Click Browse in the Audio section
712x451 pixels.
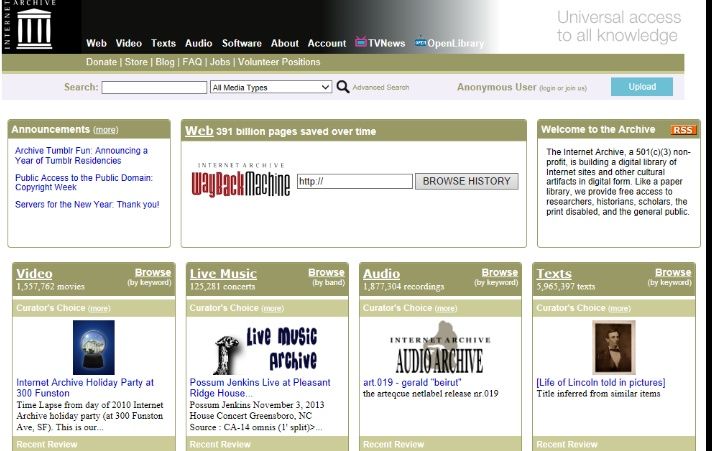[499, 273]
